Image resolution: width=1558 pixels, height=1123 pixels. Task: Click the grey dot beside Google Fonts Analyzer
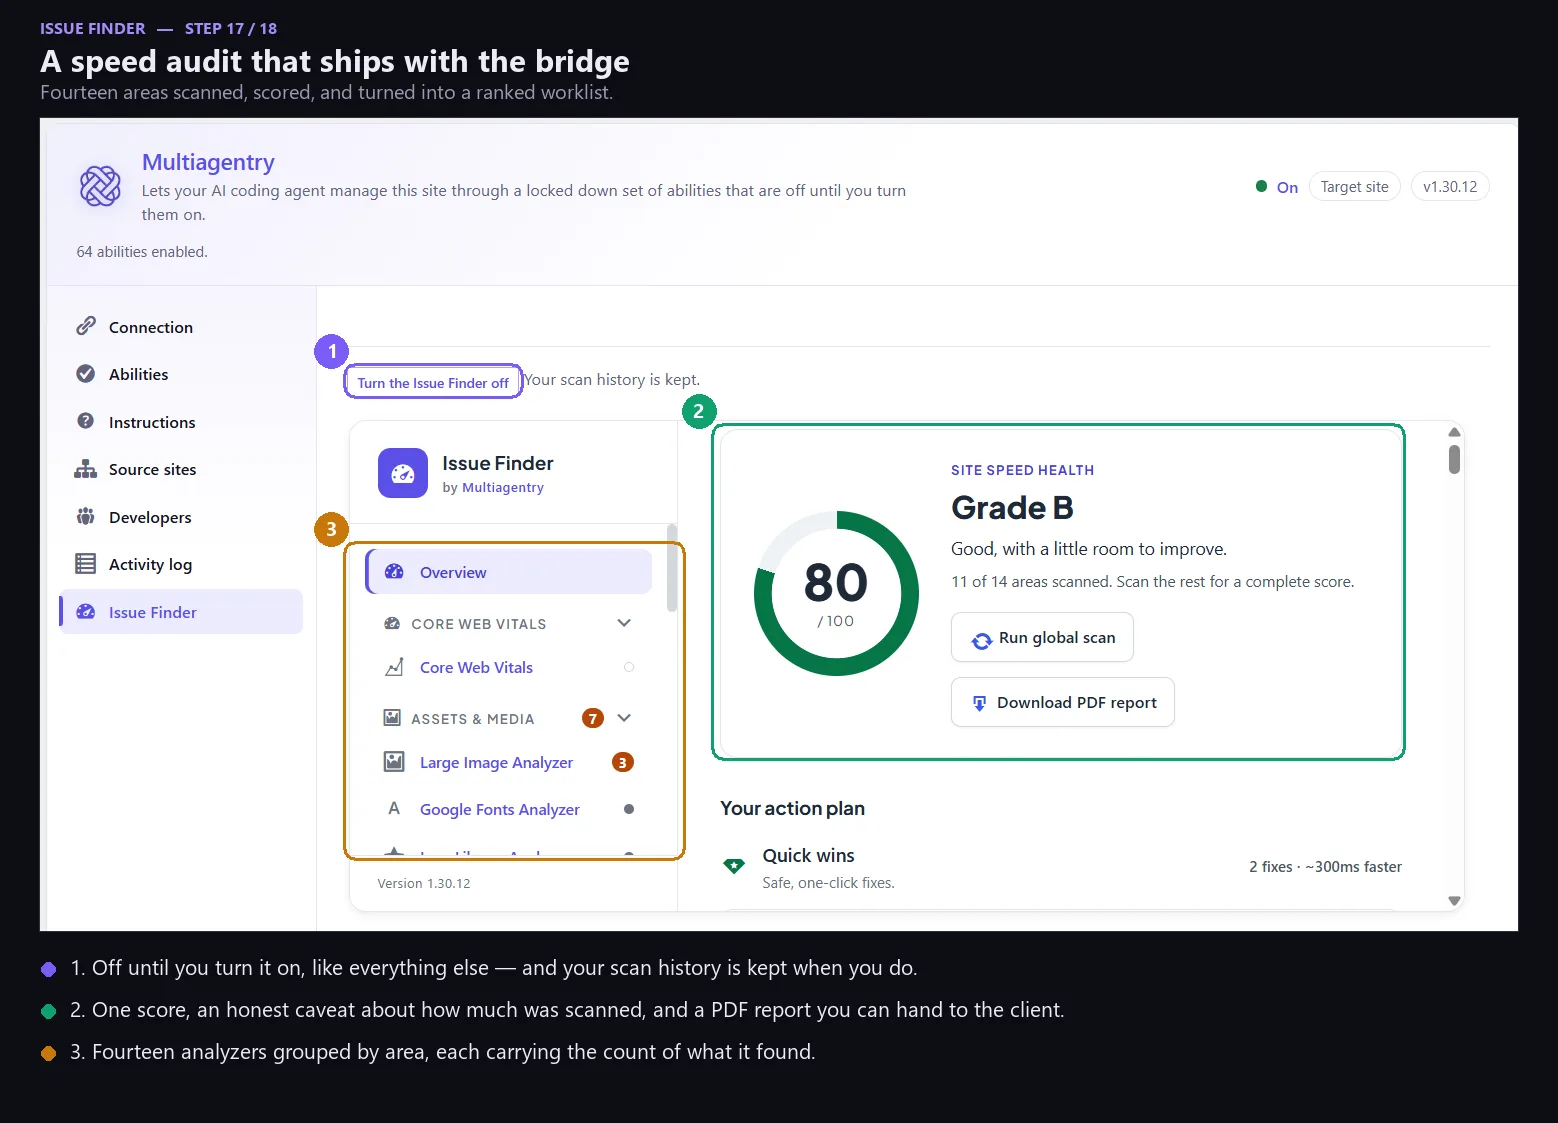point(629,809)
